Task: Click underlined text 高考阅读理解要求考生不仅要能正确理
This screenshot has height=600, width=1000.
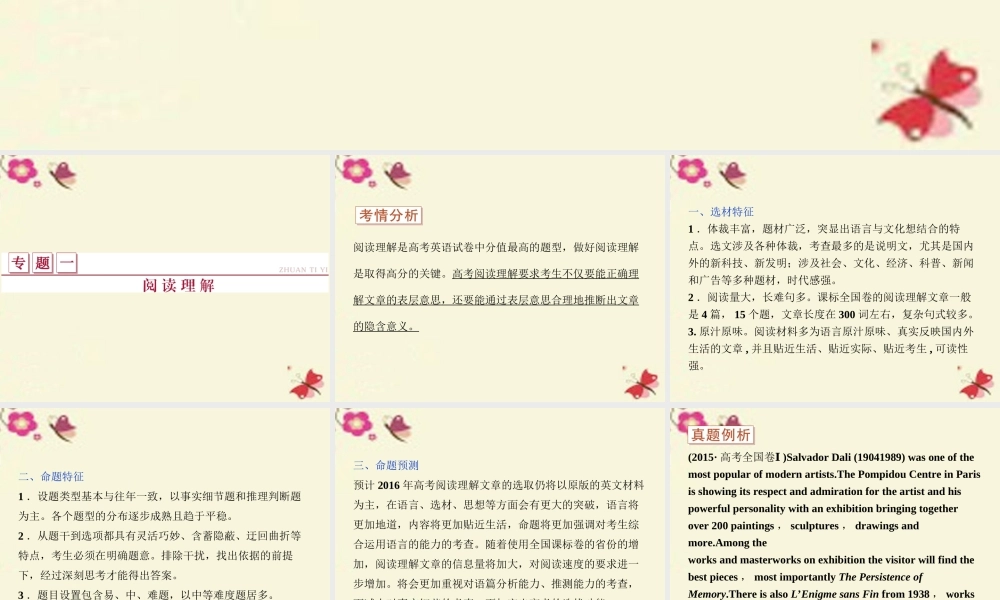Action: pyautogui.click(x=545, y=274)
